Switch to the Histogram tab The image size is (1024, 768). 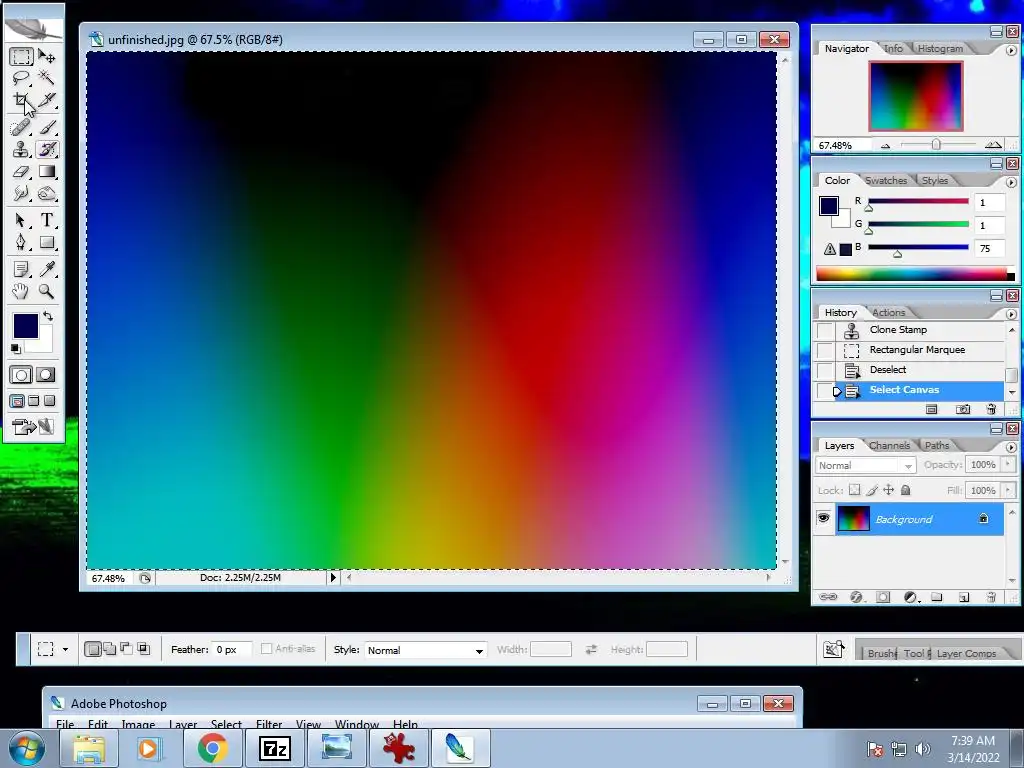(x=940, y=48)
